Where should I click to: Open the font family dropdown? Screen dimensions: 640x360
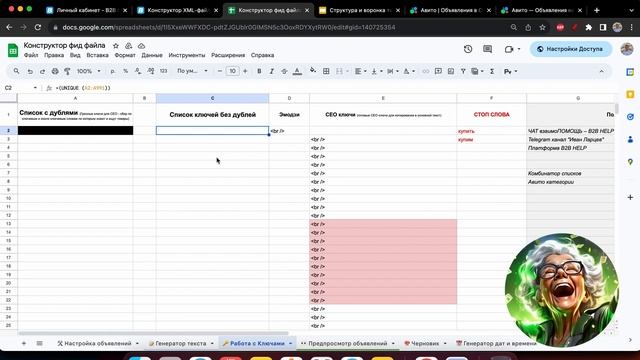(x=192, y=71)
